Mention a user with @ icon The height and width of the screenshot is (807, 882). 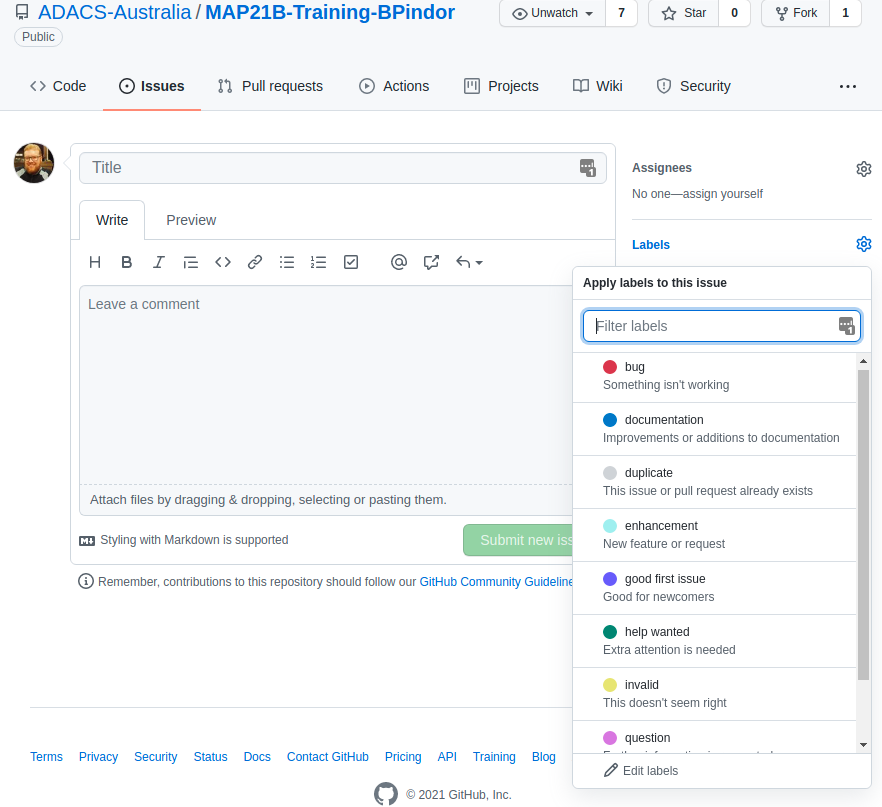pos(399,262)
